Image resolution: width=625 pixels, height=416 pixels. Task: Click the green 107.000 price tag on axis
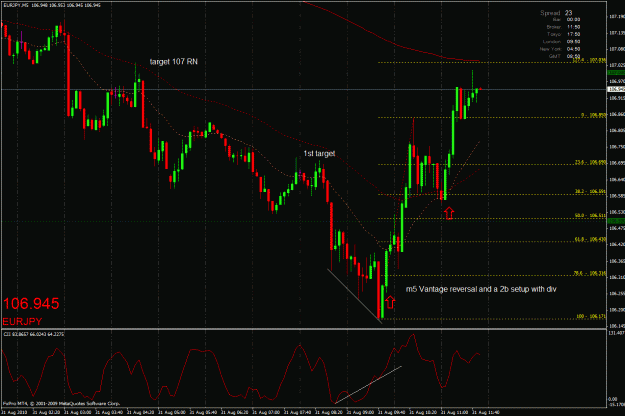616,73
